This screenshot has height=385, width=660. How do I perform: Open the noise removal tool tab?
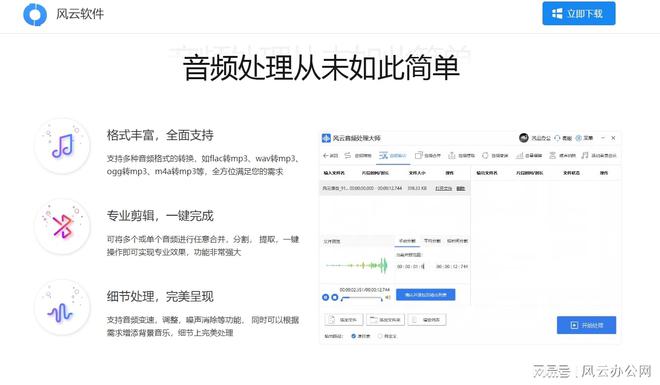[x=562, y=156]
